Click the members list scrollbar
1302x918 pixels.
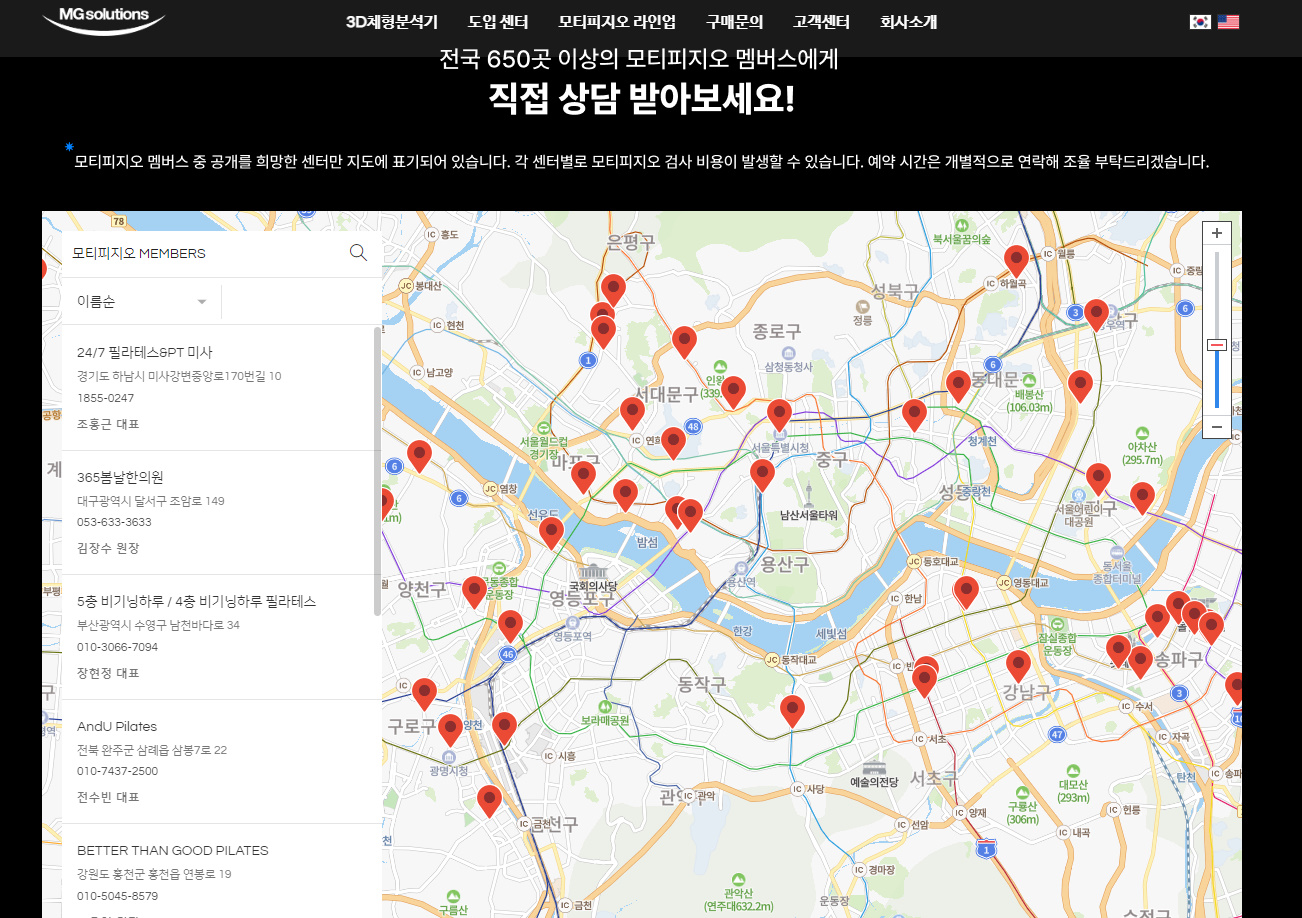377,470
